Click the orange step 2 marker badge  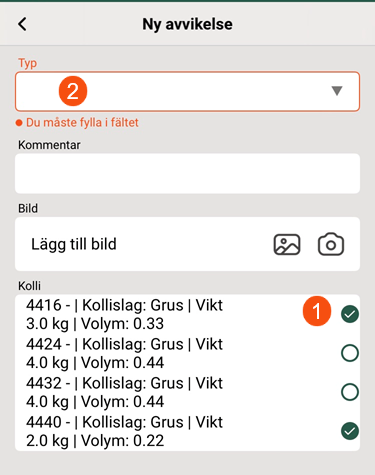[73, 91]
